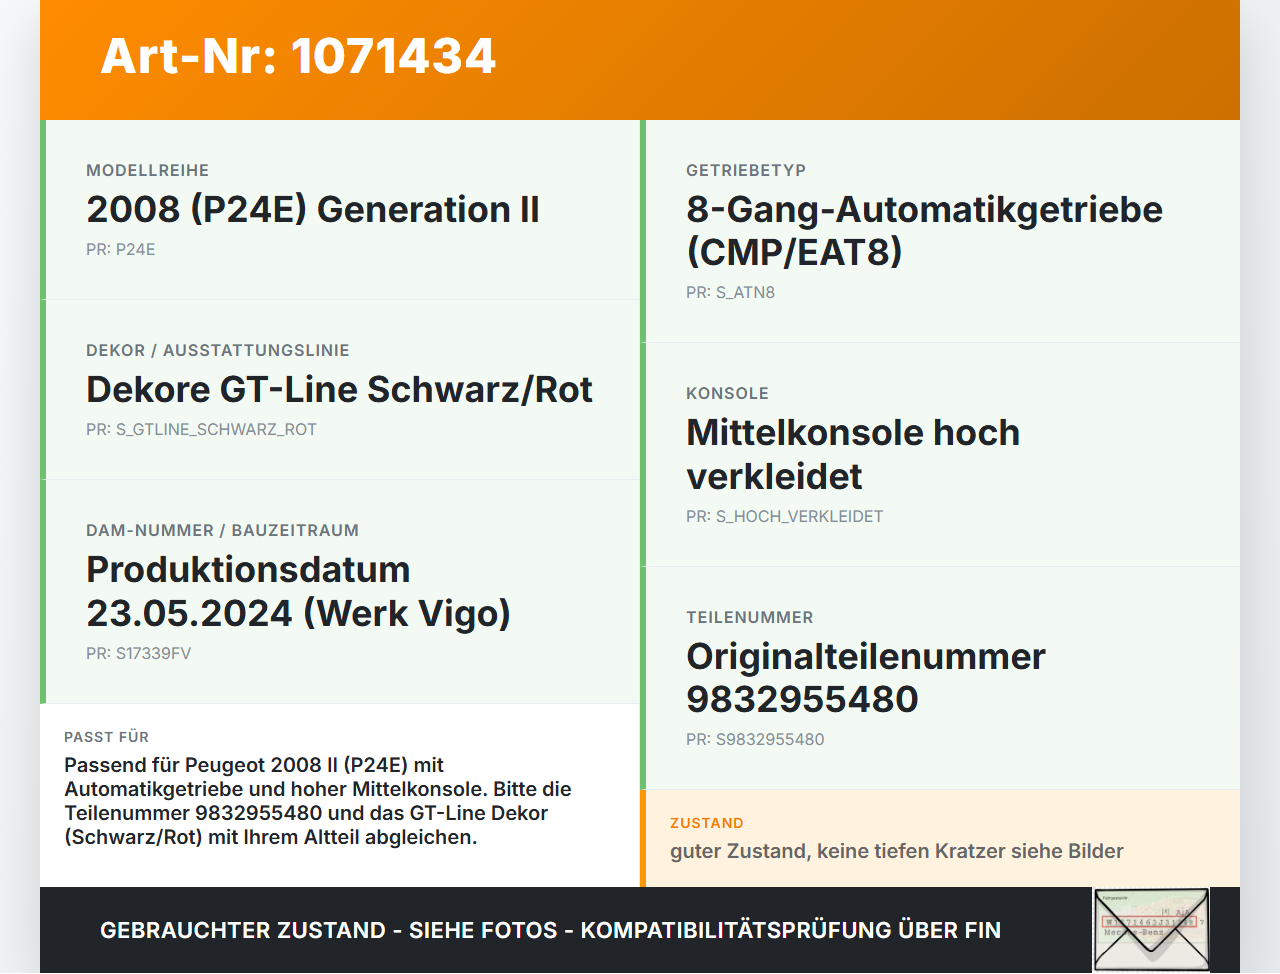Viewport: 1280px width, 974px height.
Task: Select 'Produktionsdatum 23.05.2024 (Werk Vigo)' value
Action: point(298,591)
